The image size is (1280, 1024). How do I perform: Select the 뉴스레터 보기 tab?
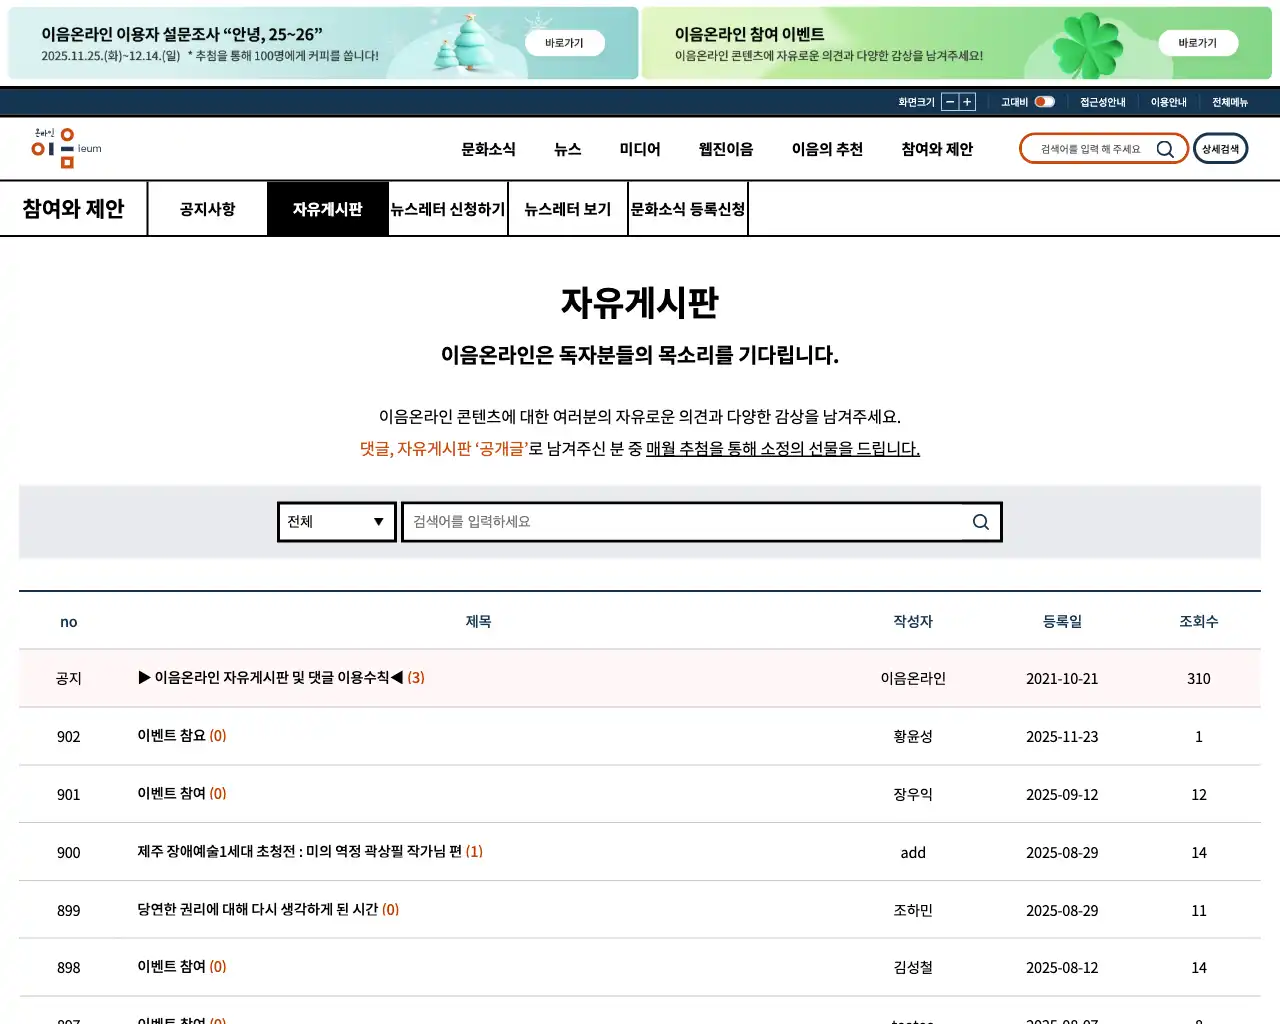(x=568, y=208)
